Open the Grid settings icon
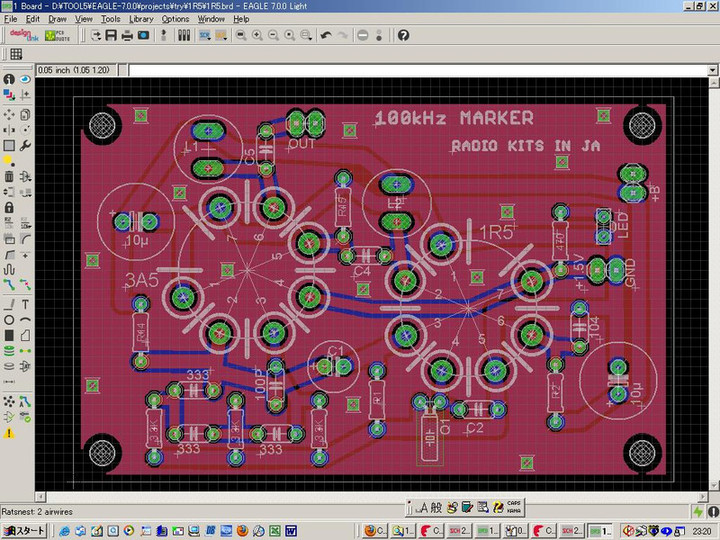The image size is (720, 540). tap(16, 54)
